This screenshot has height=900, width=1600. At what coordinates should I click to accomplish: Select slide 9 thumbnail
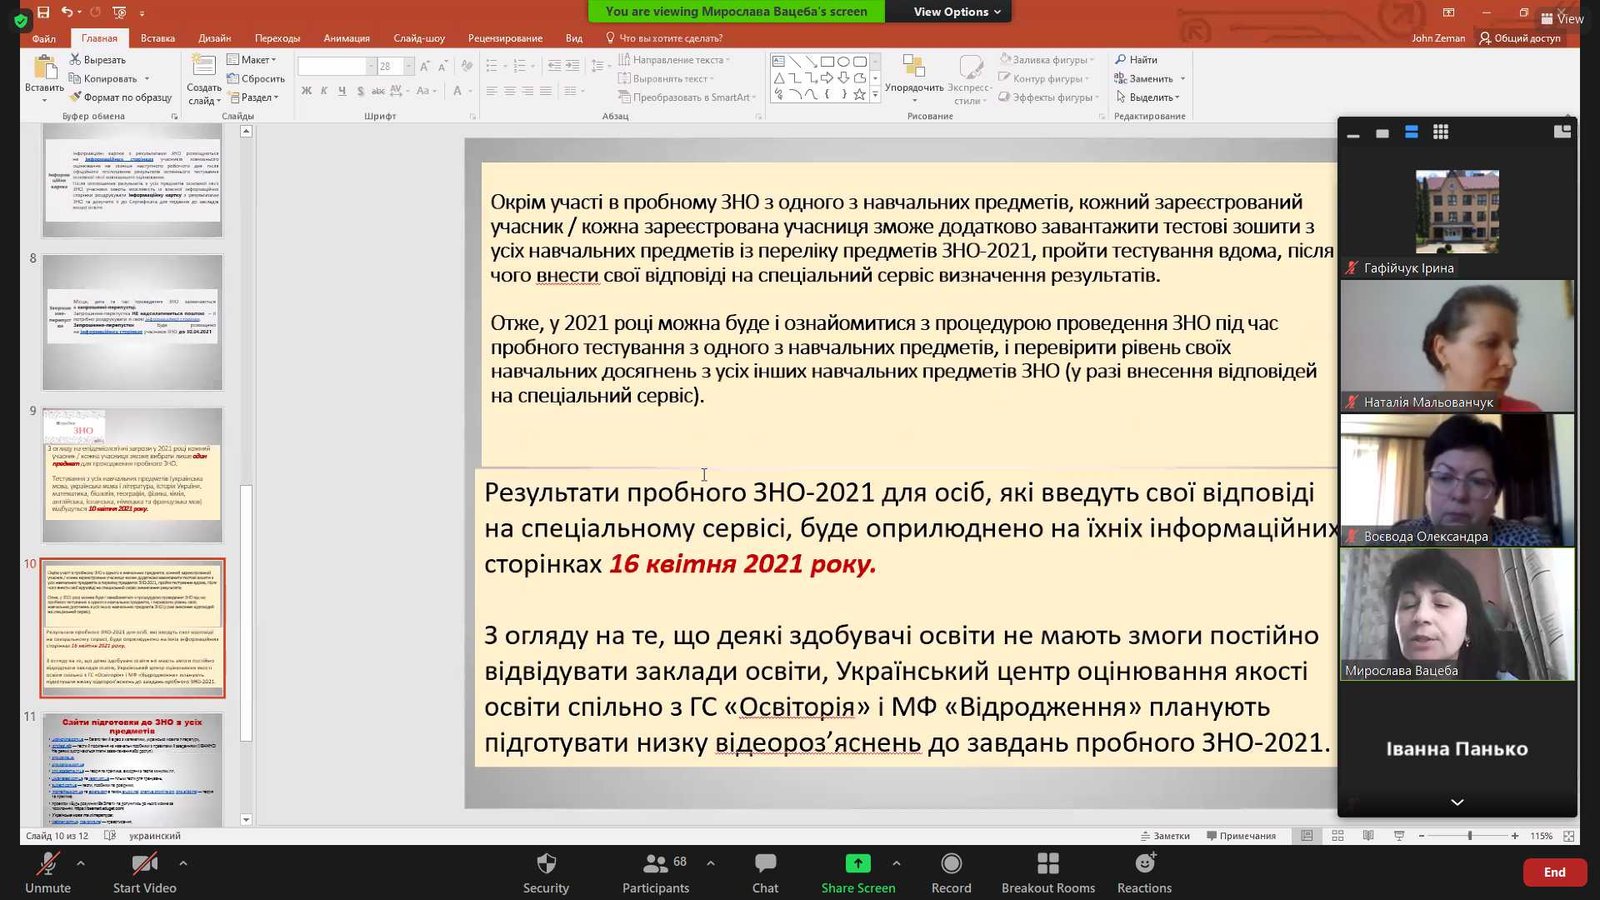click(132, 475)
